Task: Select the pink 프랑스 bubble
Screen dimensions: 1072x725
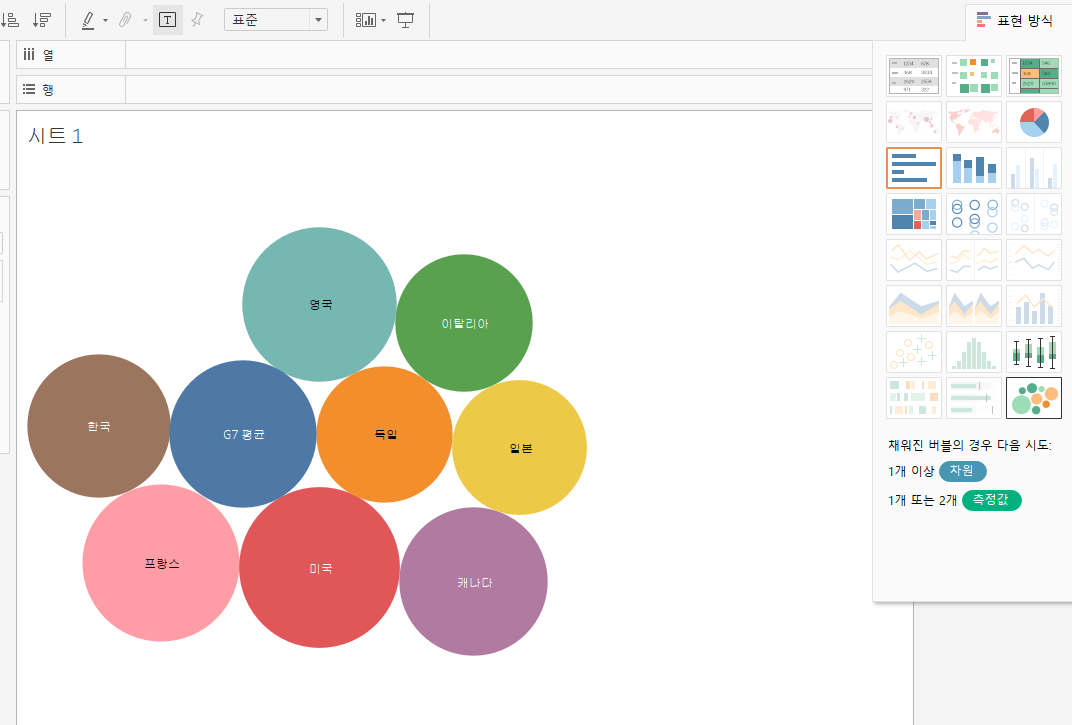Action: [x=161, y=563]
